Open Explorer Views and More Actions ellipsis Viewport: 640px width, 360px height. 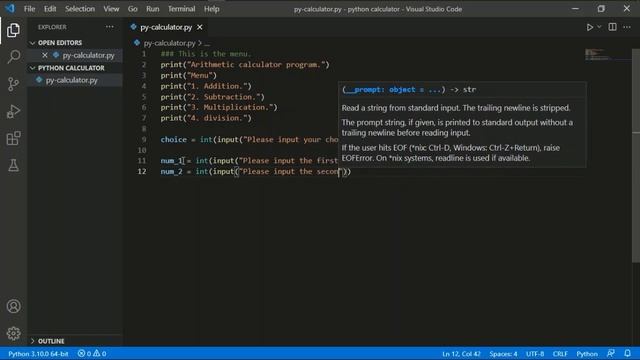(x=109, y=27)
